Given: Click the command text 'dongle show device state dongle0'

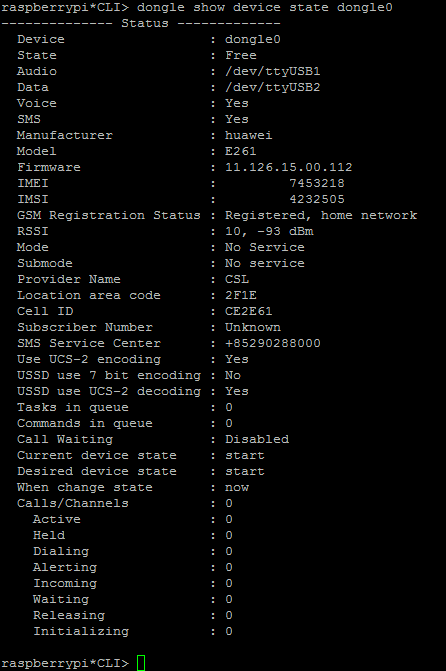Looking at the screenshot, I should [265, 8].
